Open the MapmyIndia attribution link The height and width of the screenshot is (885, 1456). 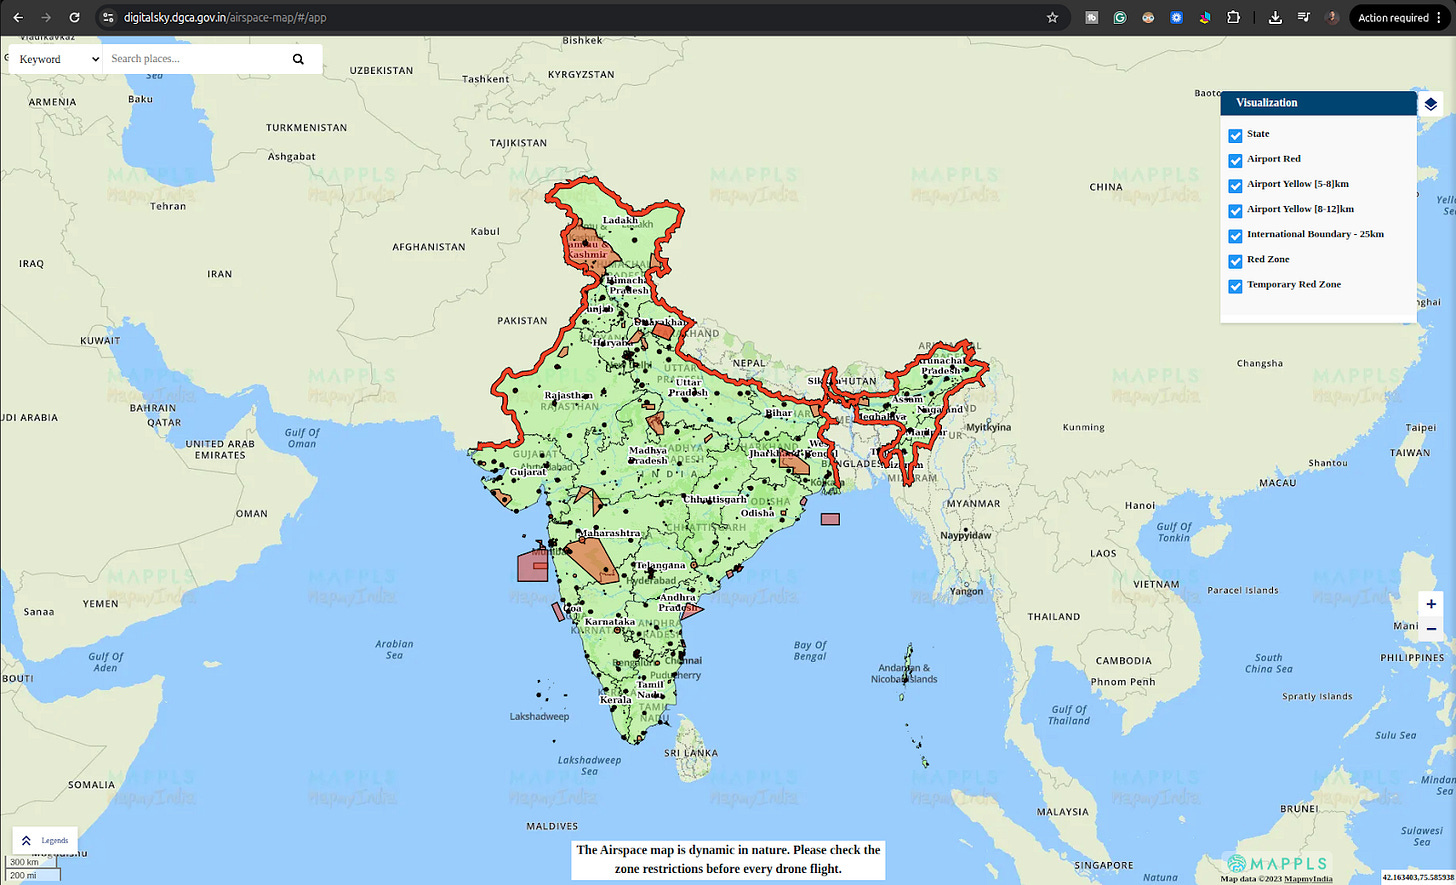[1308, 879]
